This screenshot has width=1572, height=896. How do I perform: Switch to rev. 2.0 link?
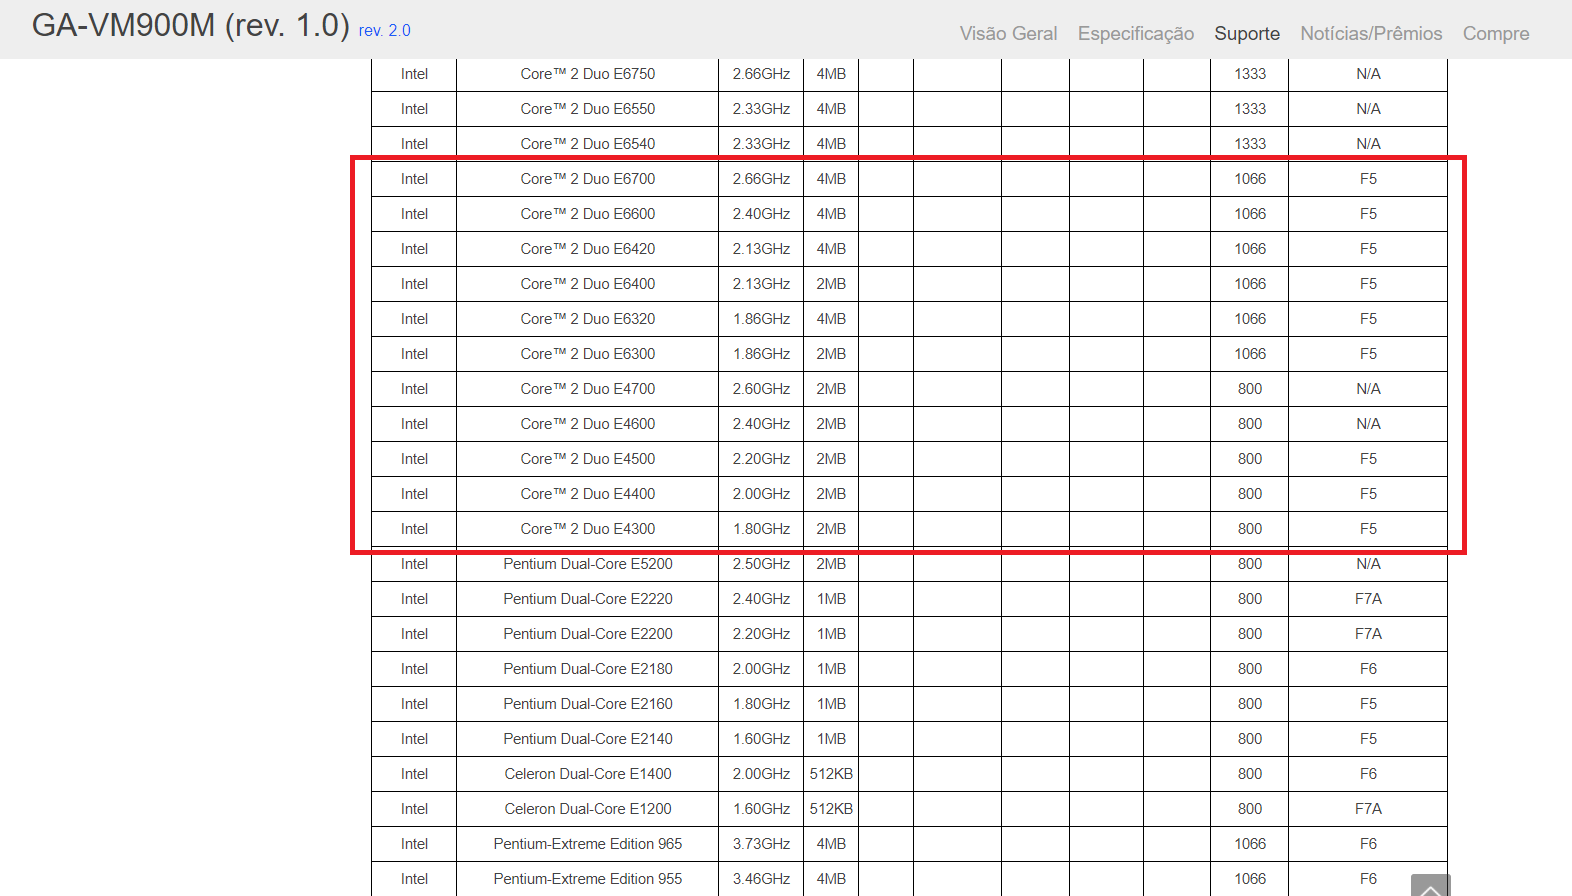384,31
